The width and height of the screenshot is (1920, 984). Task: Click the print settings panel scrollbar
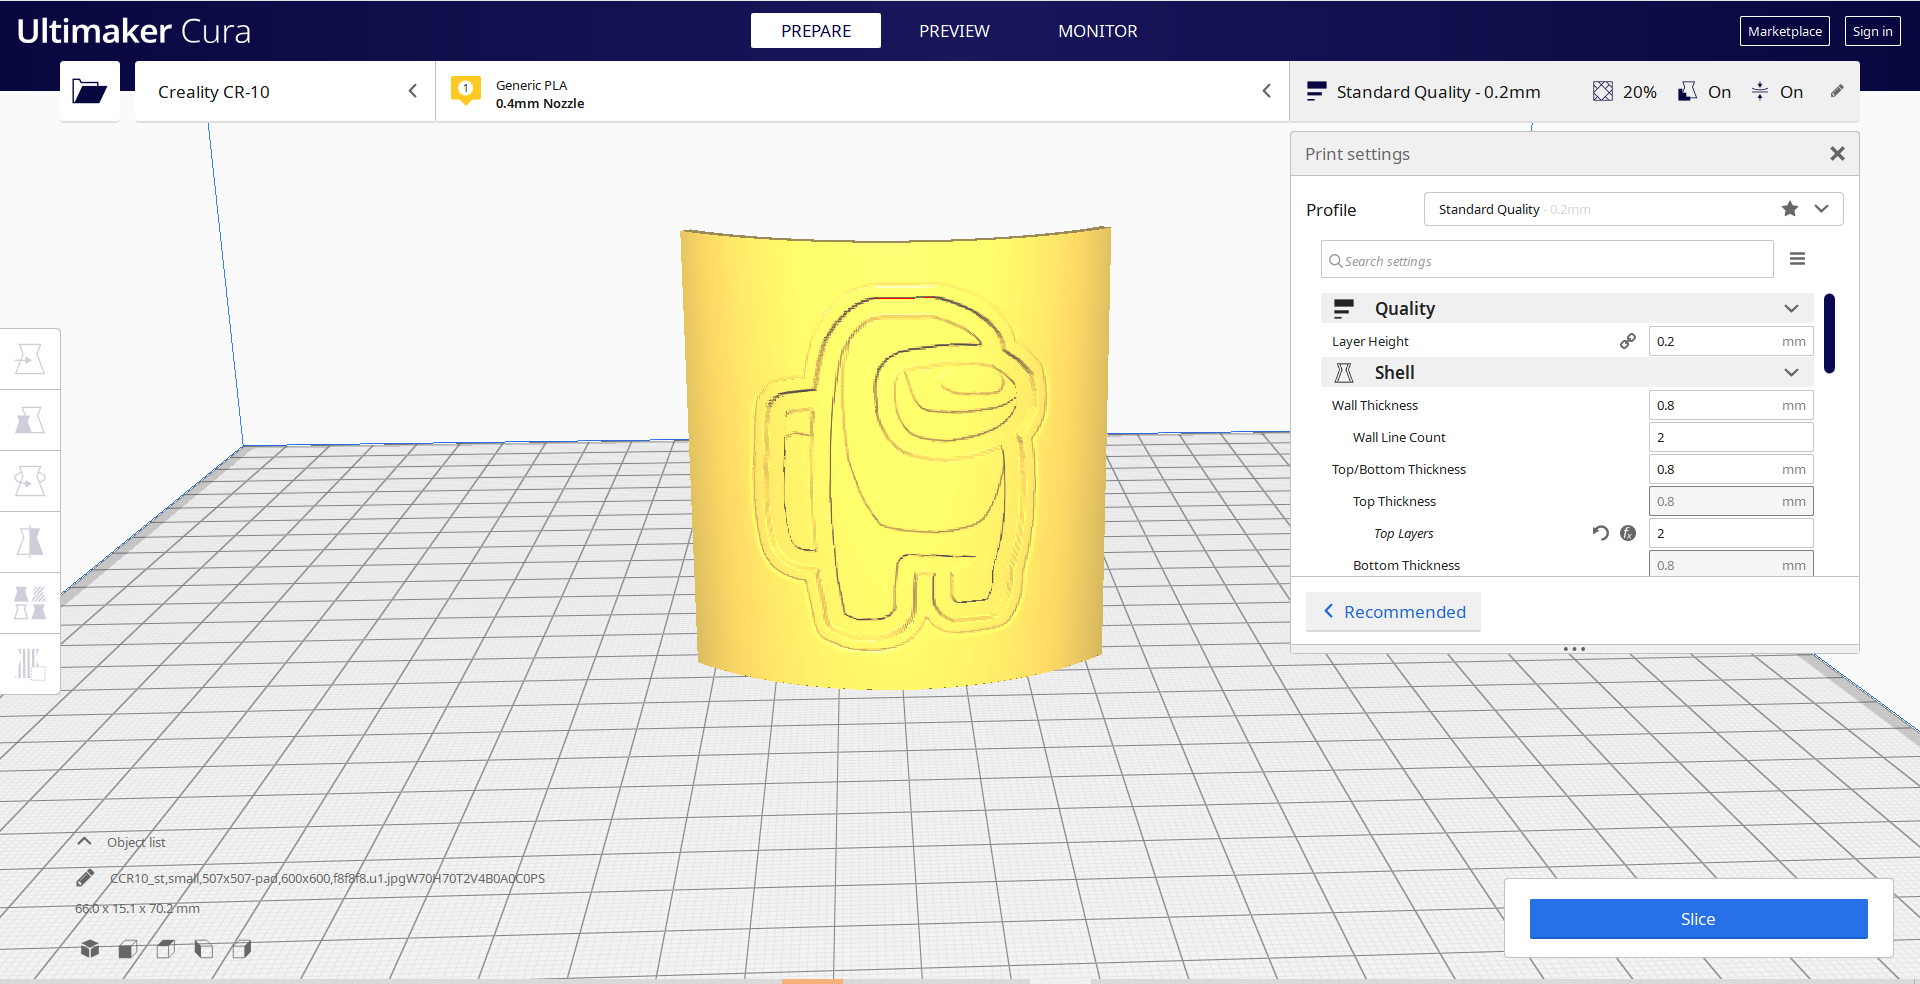tap(1829, 333)
